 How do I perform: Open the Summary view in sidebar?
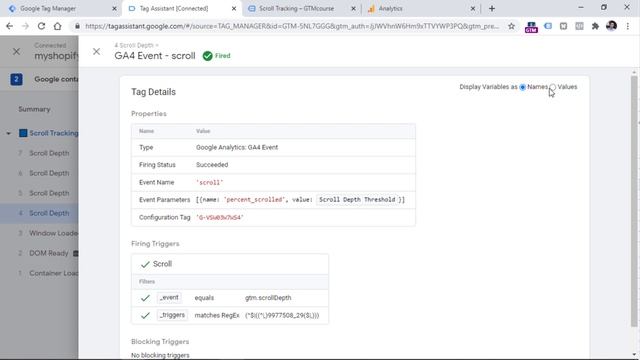pyautogui.click(x=34, y=109)
